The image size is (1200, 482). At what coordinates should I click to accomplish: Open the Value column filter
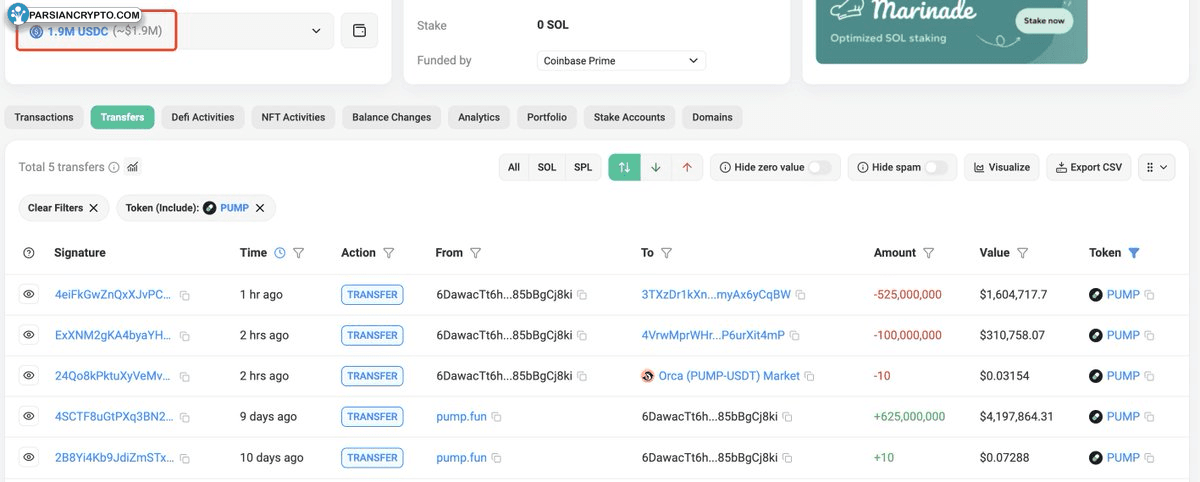[x=1022, y=253]
